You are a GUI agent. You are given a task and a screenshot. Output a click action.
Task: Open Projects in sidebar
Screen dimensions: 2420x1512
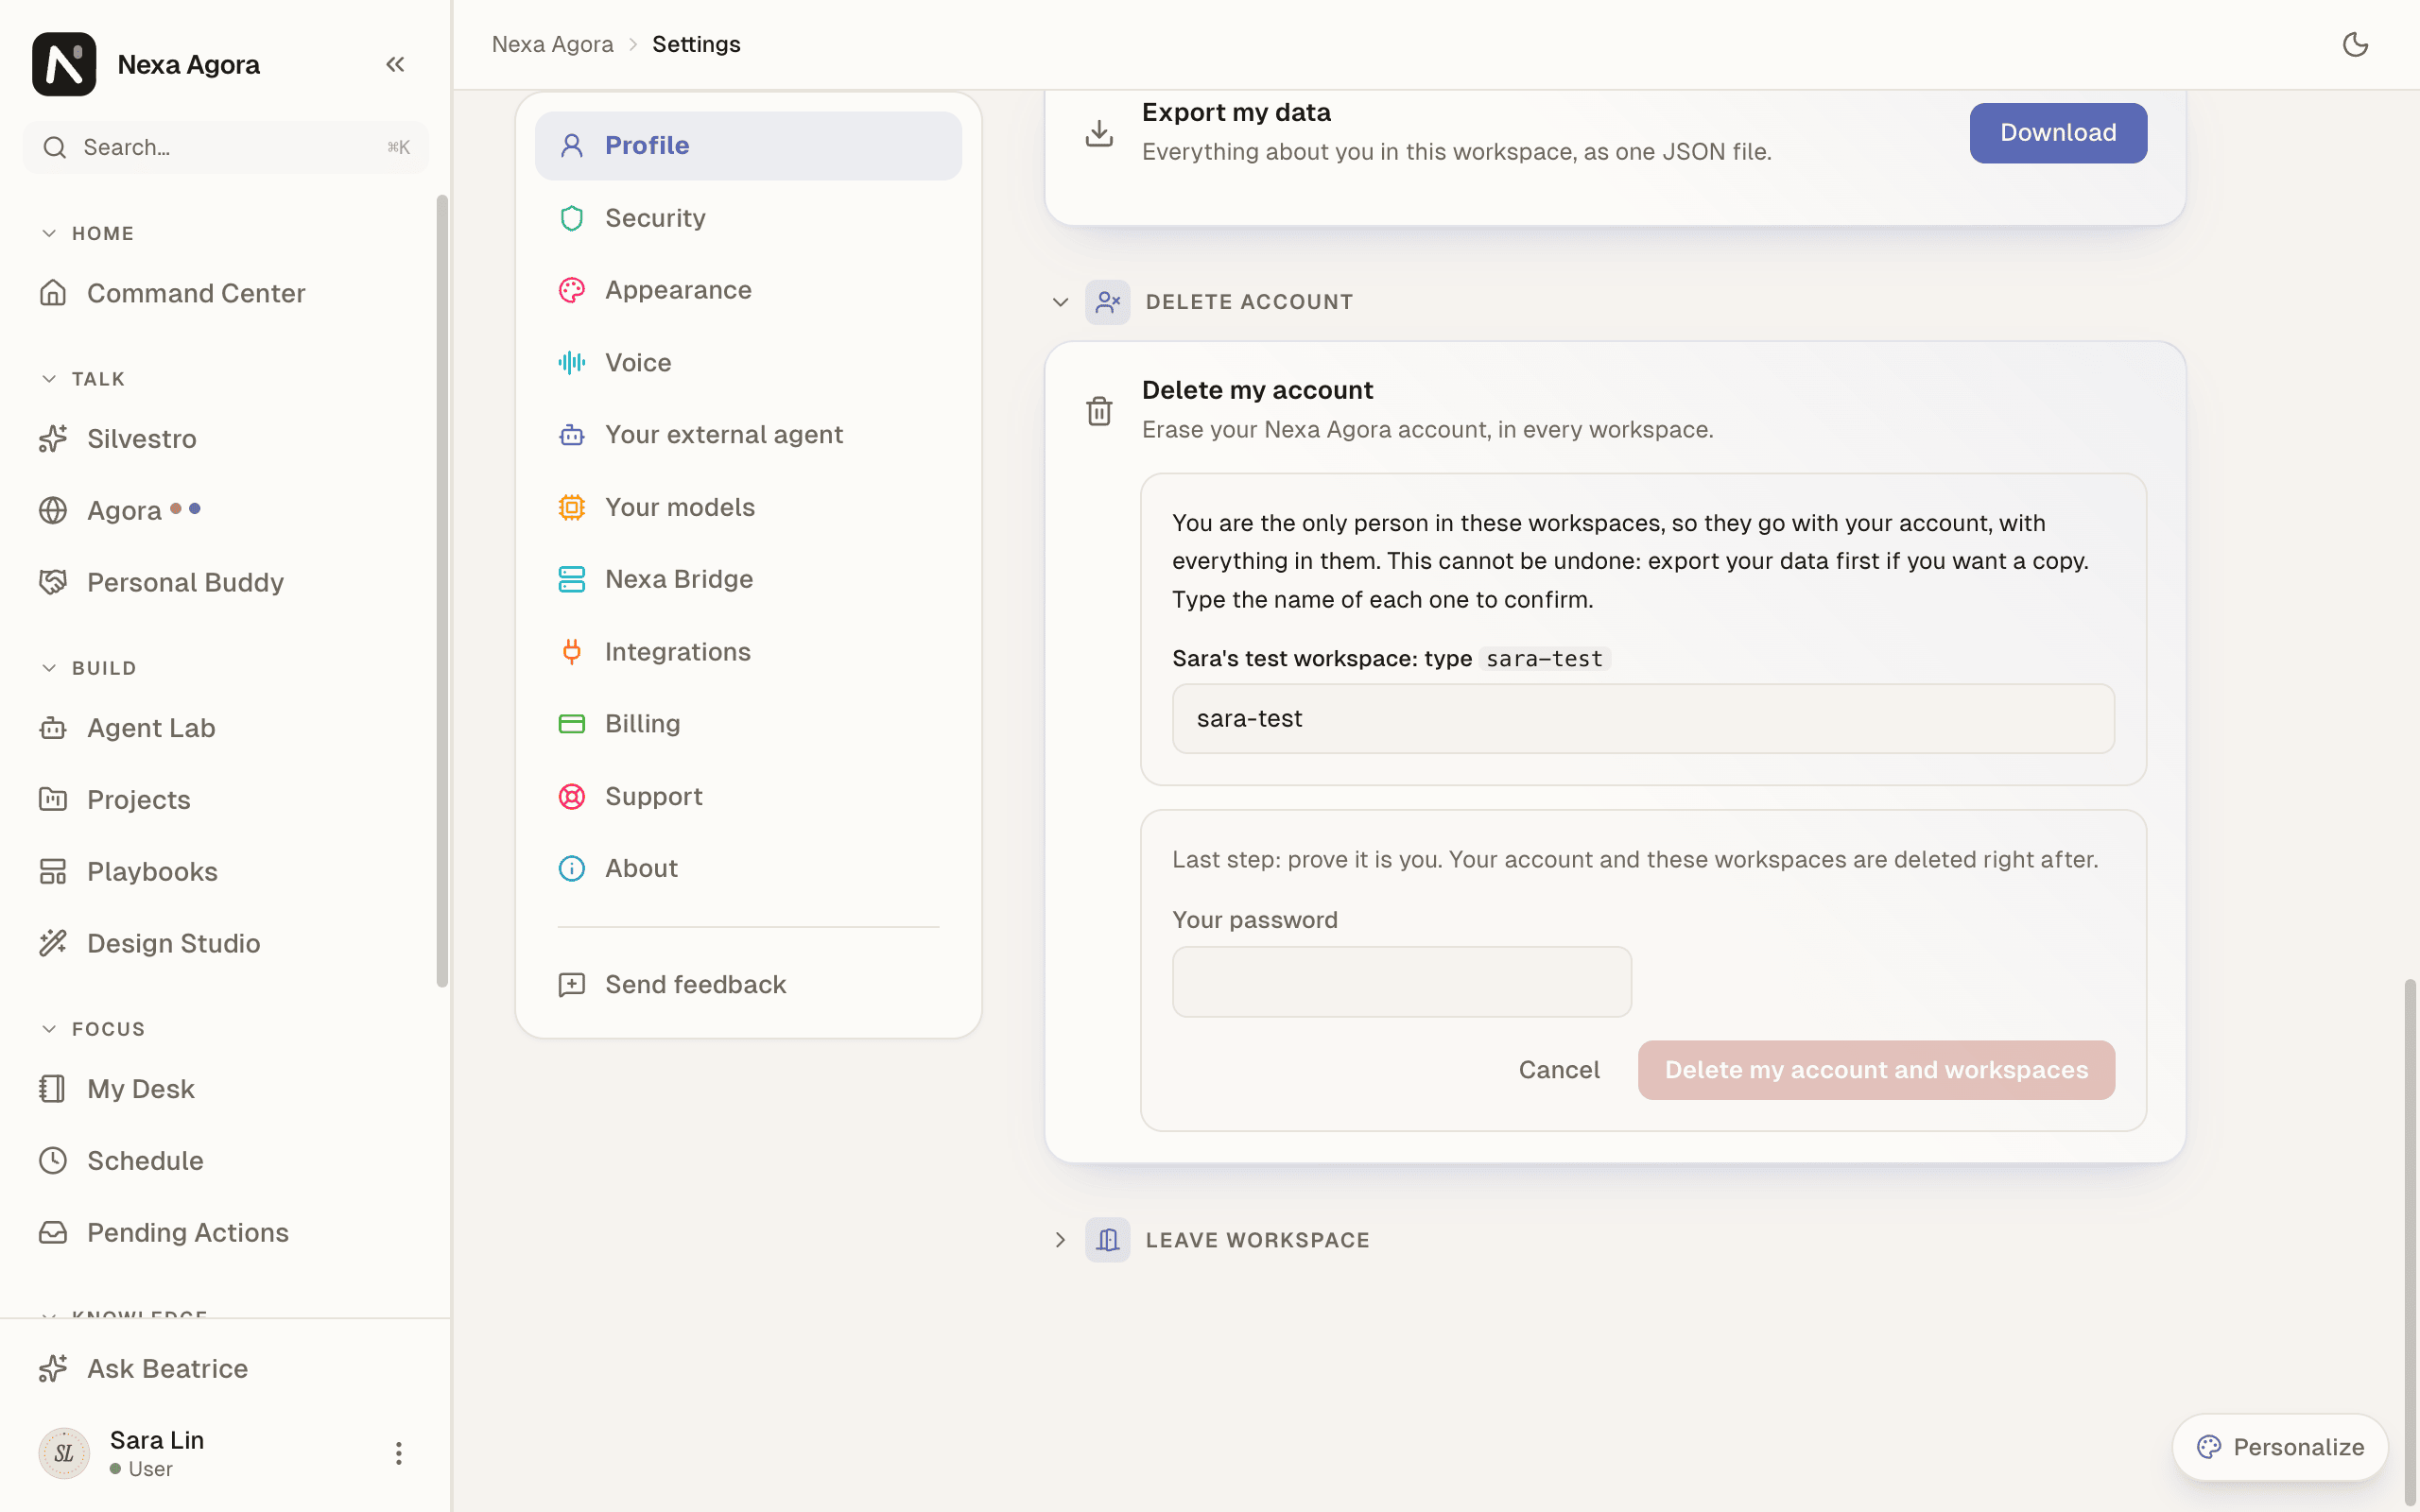click(x=225, y=800)
